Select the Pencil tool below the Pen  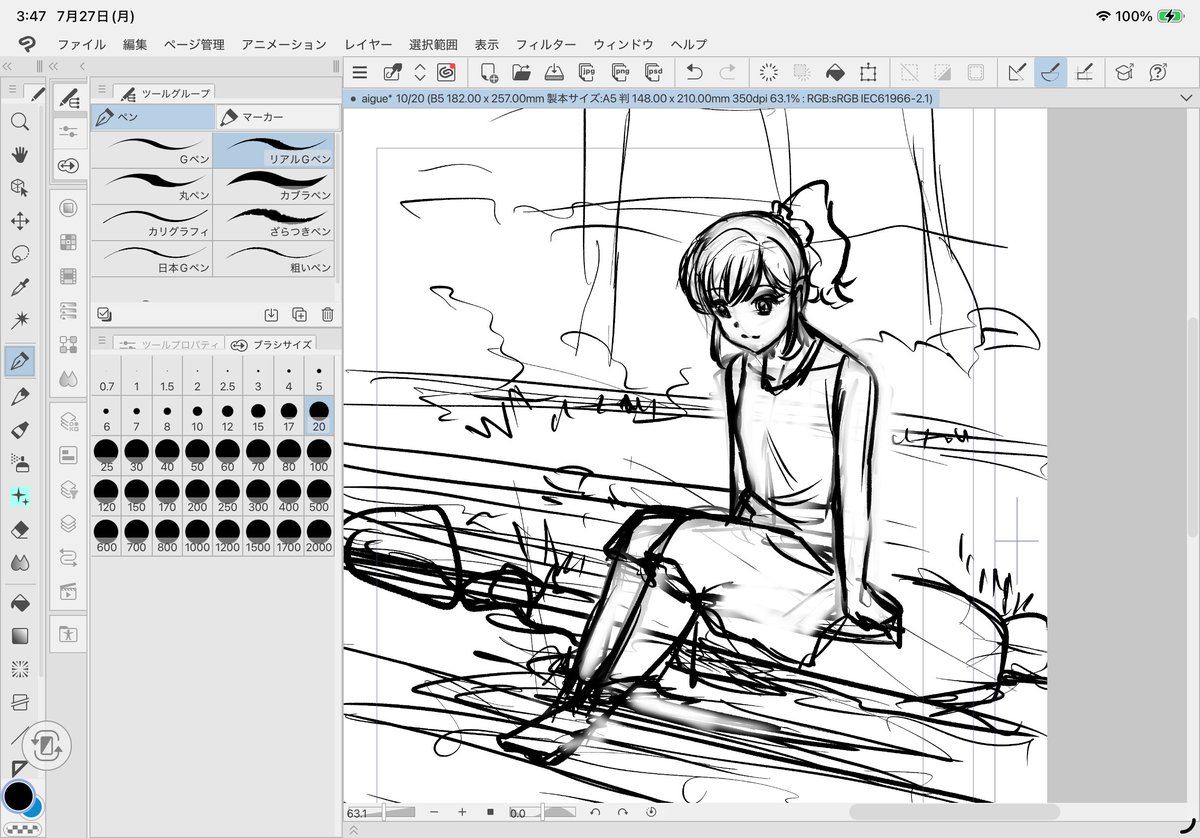click(x=19, y=396)
